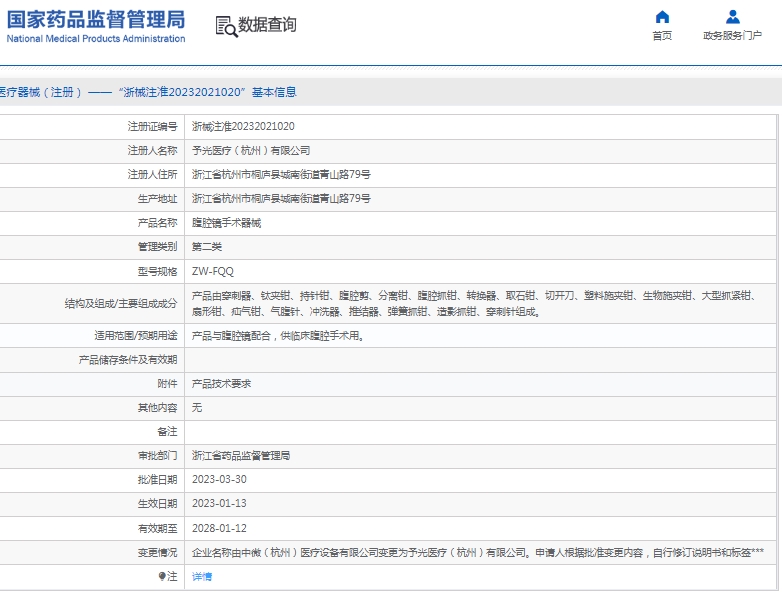Click the 附件 row label
Screen dimensions: 782x594
tap(168, 384)
